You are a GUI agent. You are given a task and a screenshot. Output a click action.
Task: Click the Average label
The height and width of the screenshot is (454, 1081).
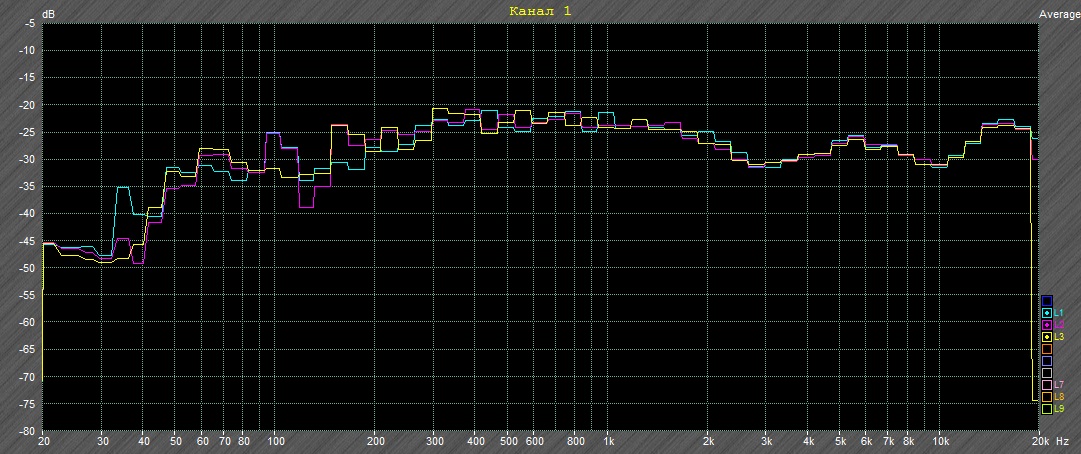(x=1058, y=14)
